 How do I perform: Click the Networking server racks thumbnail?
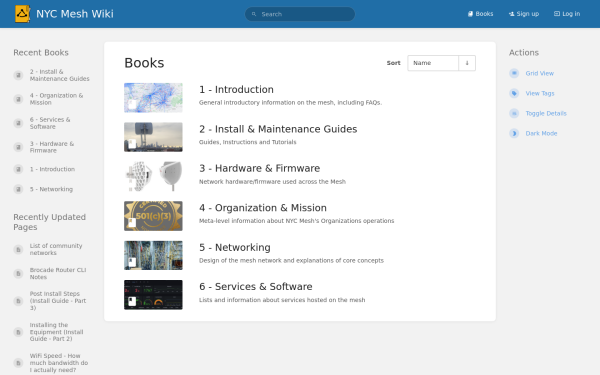click(153, 255)
